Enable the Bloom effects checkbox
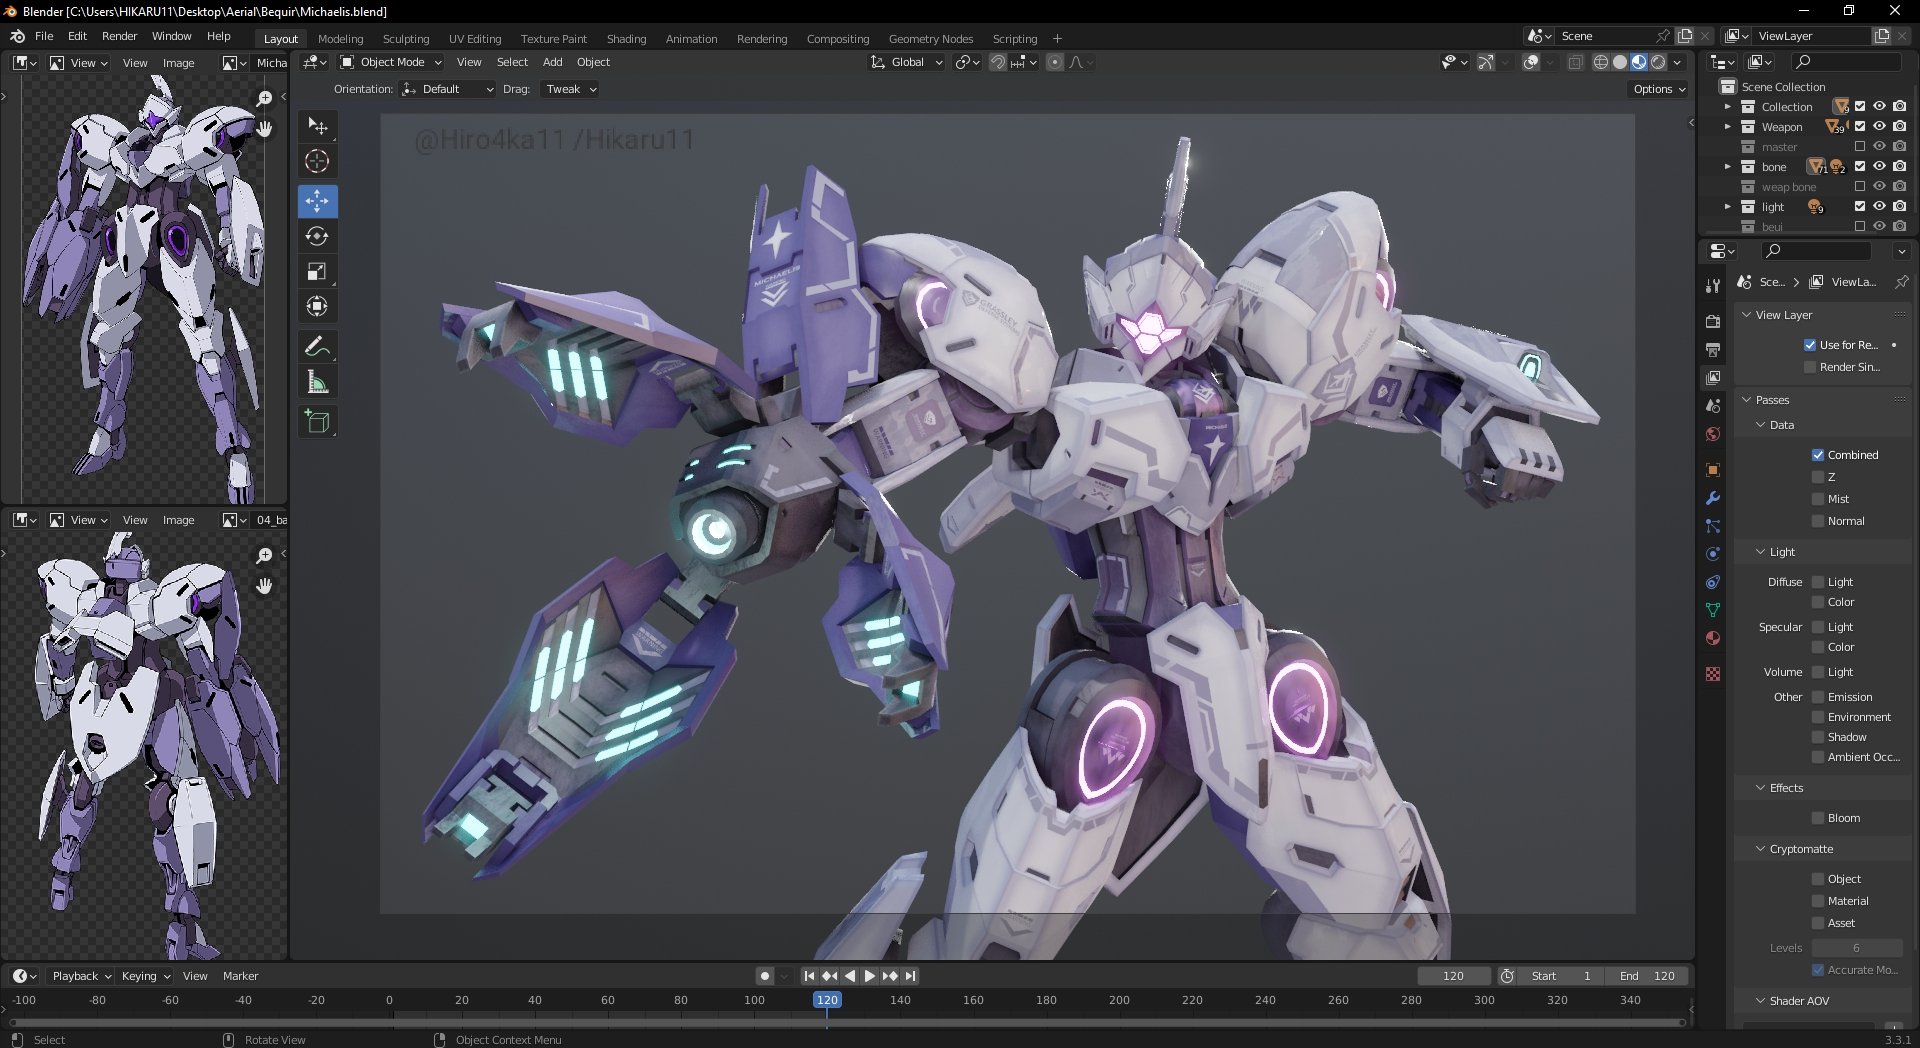 pyautogui.click(x=1818, y=818)
